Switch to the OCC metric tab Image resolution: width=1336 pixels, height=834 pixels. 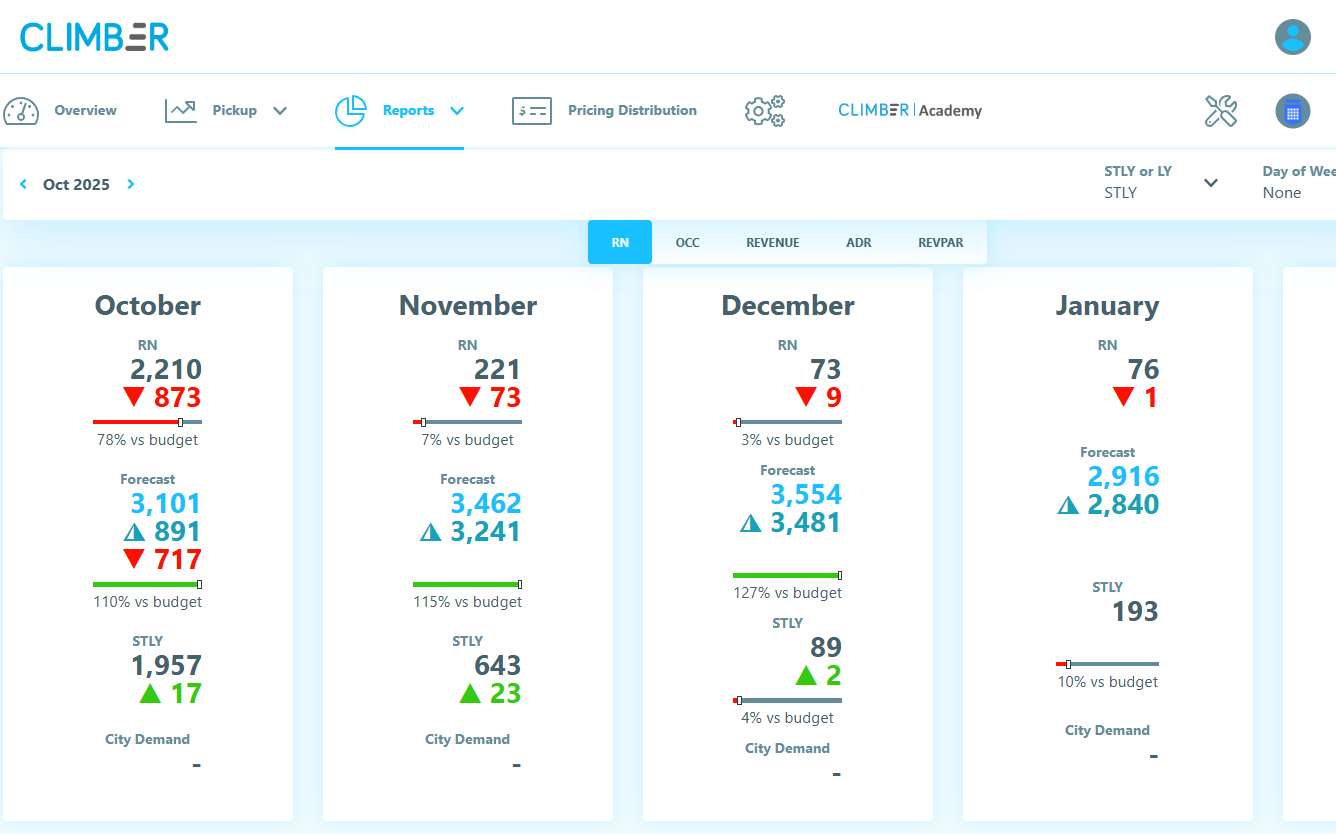687,242
